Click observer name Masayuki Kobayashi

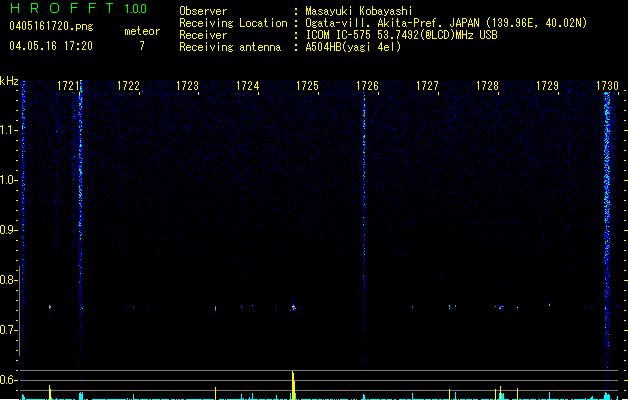(x=359, y=11)
